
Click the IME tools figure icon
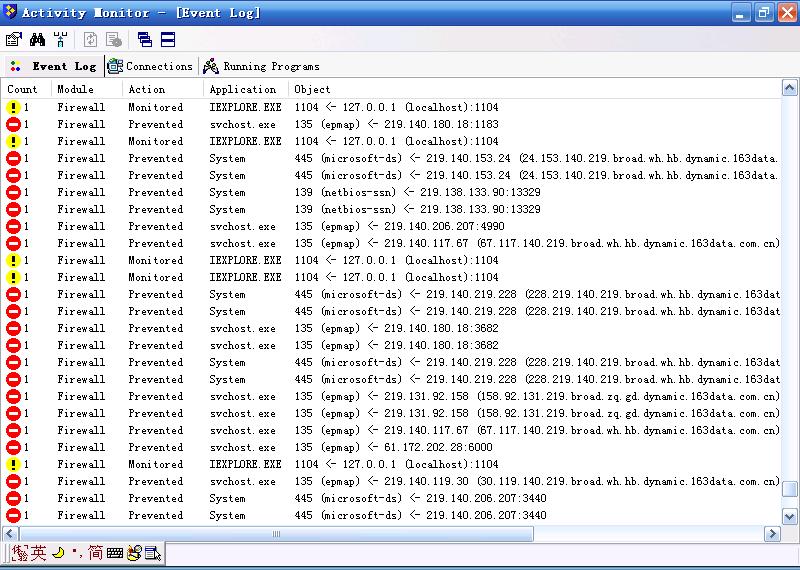tap(134, 553)
